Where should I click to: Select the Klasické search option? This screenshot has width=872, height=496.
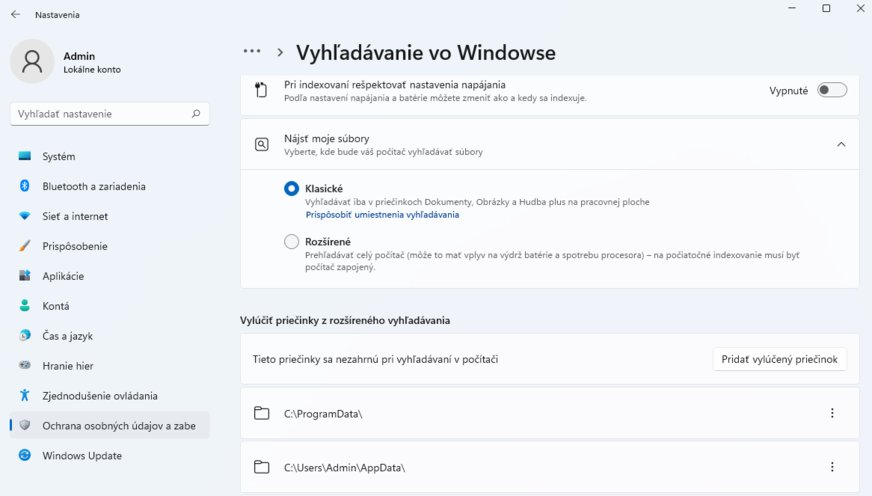point(292,188)
